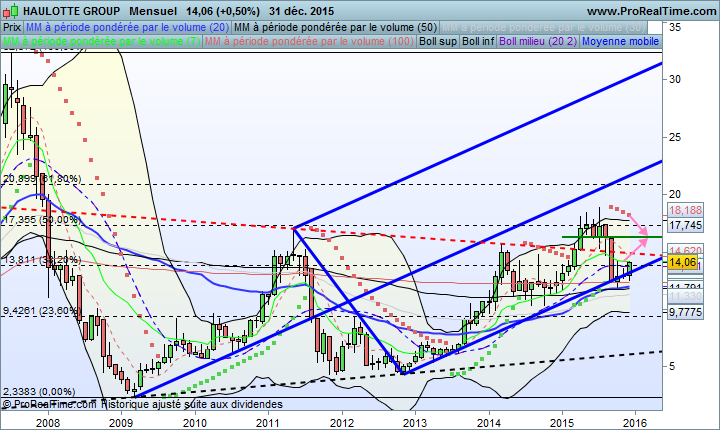
Task: Select the green volume-weighted MM (7) label
Action: pos(101,41)
